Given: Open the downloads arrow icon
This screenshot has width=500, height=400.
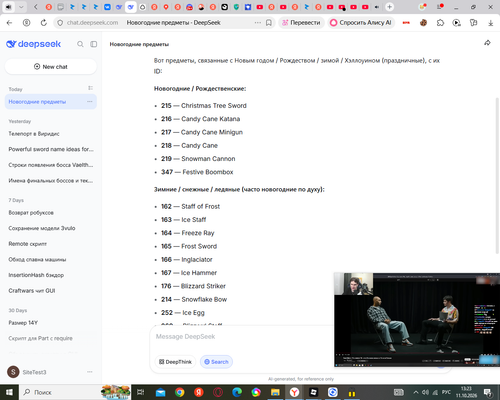Looking at the screenshot, I should [x=491, y=23].
